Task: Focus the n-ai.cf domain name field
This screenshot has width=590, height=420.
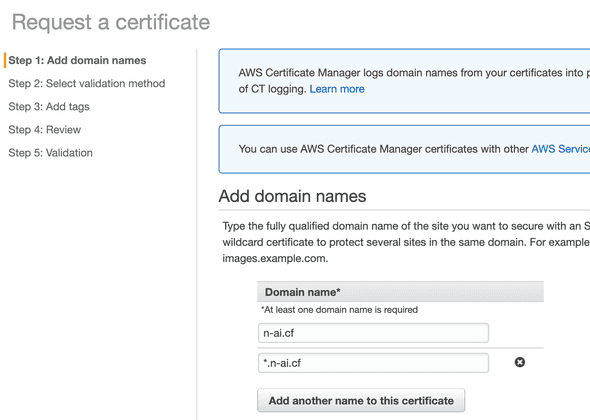Action: 373,333
